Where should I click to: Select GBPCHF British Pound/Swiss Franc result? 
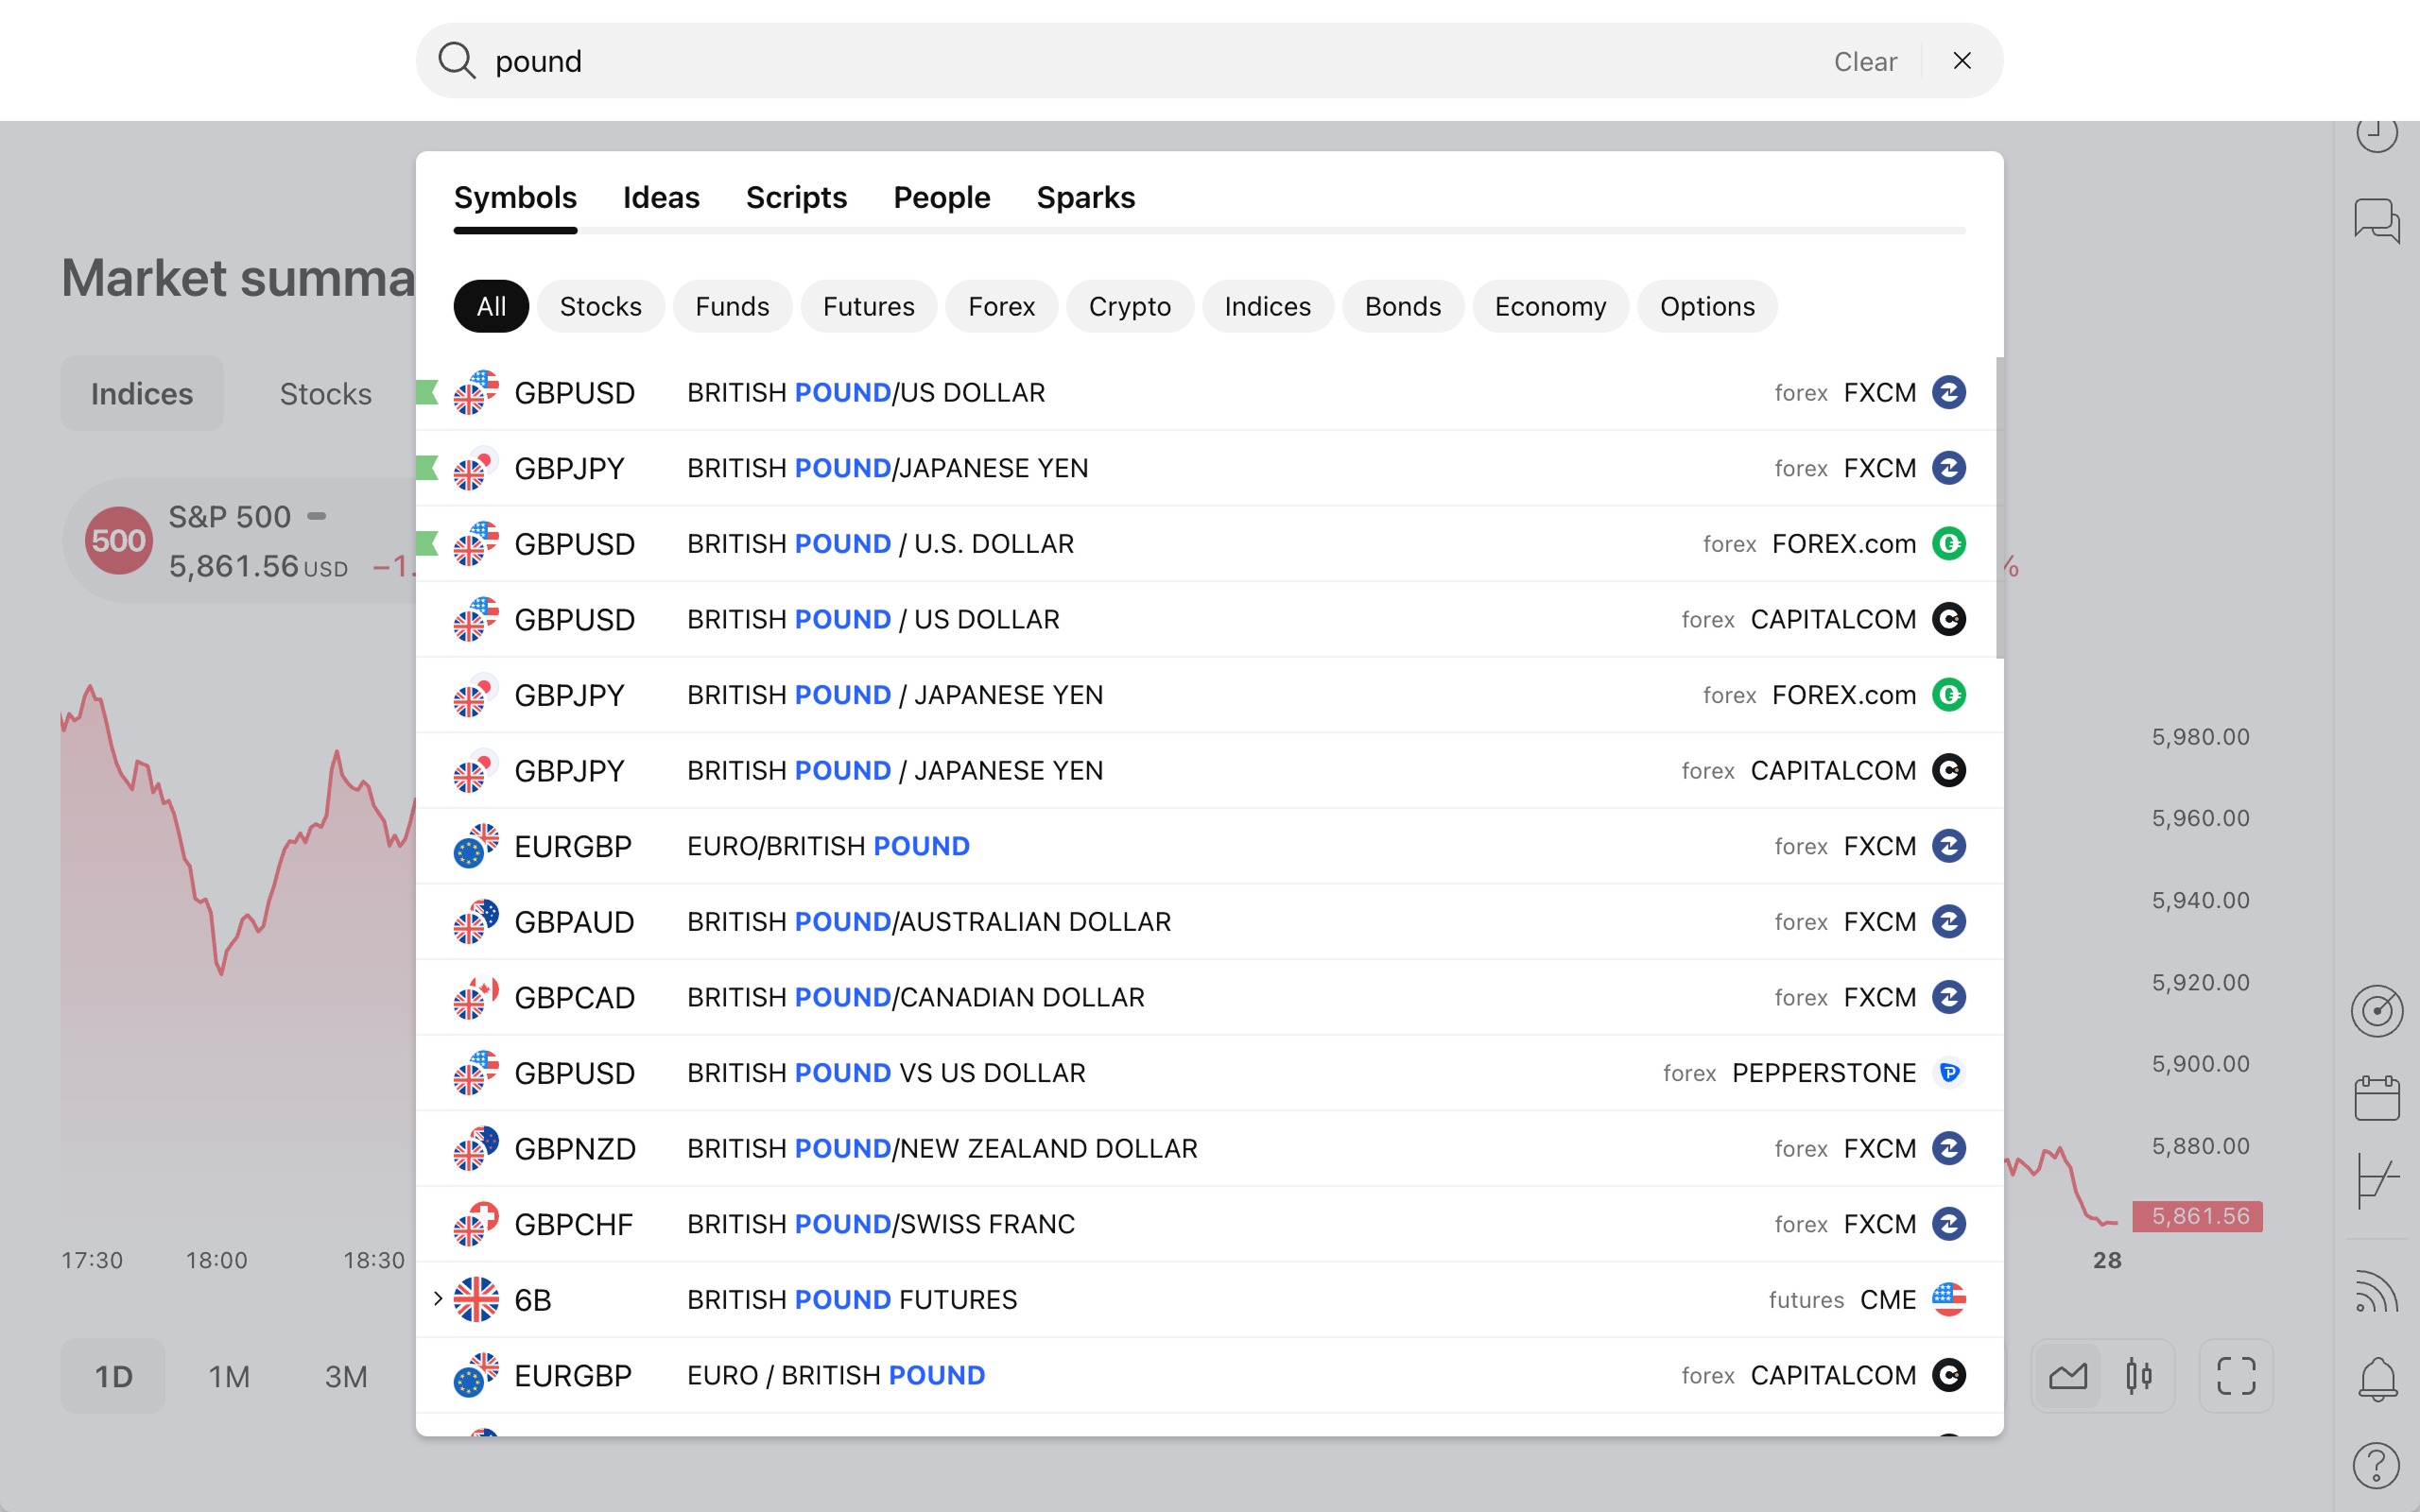(880, 1224)
